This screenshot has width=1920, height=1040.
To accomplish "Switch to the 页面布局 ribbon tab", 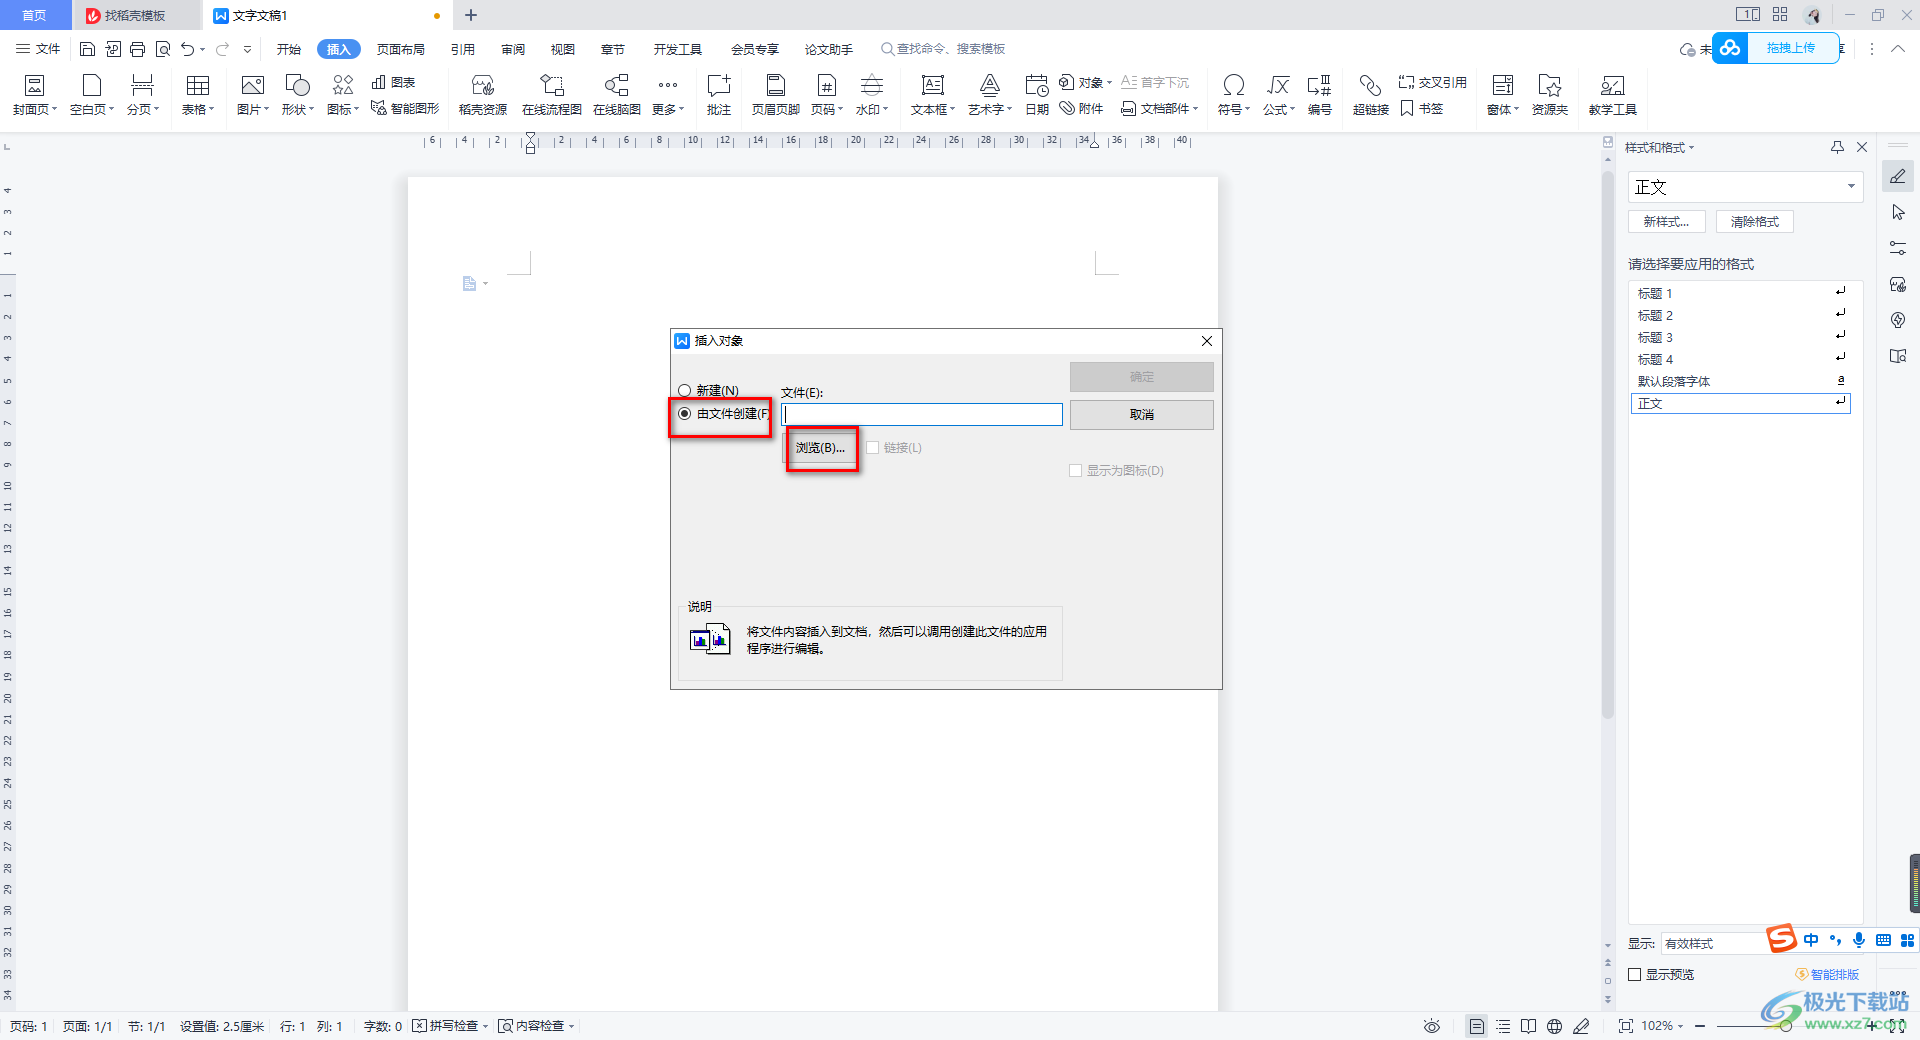I will pos(401,49).
